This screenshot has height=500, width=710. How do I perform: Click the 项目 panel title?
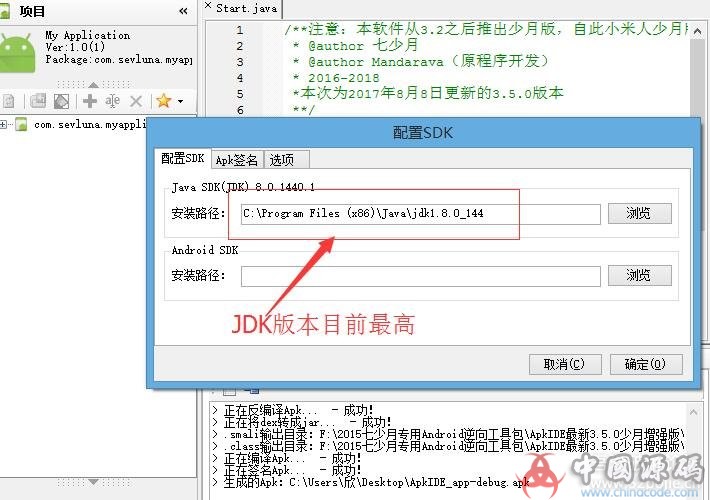[32, 11]
